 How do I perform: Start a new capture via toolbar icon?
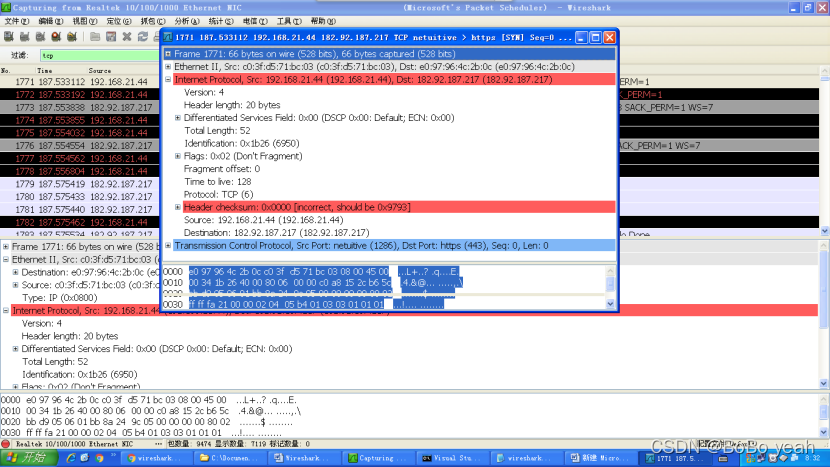pos(40,37)
